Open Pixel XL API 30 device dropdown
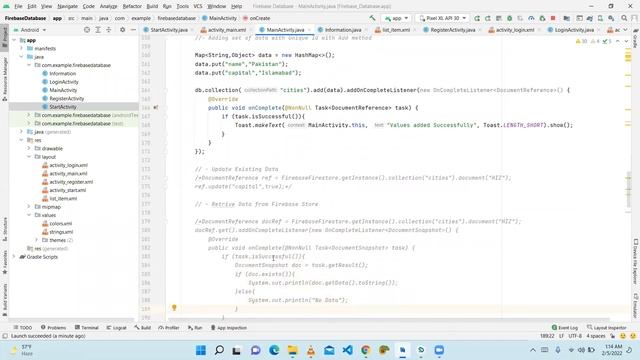Viewport: 640px width, 360px height. 442,18
